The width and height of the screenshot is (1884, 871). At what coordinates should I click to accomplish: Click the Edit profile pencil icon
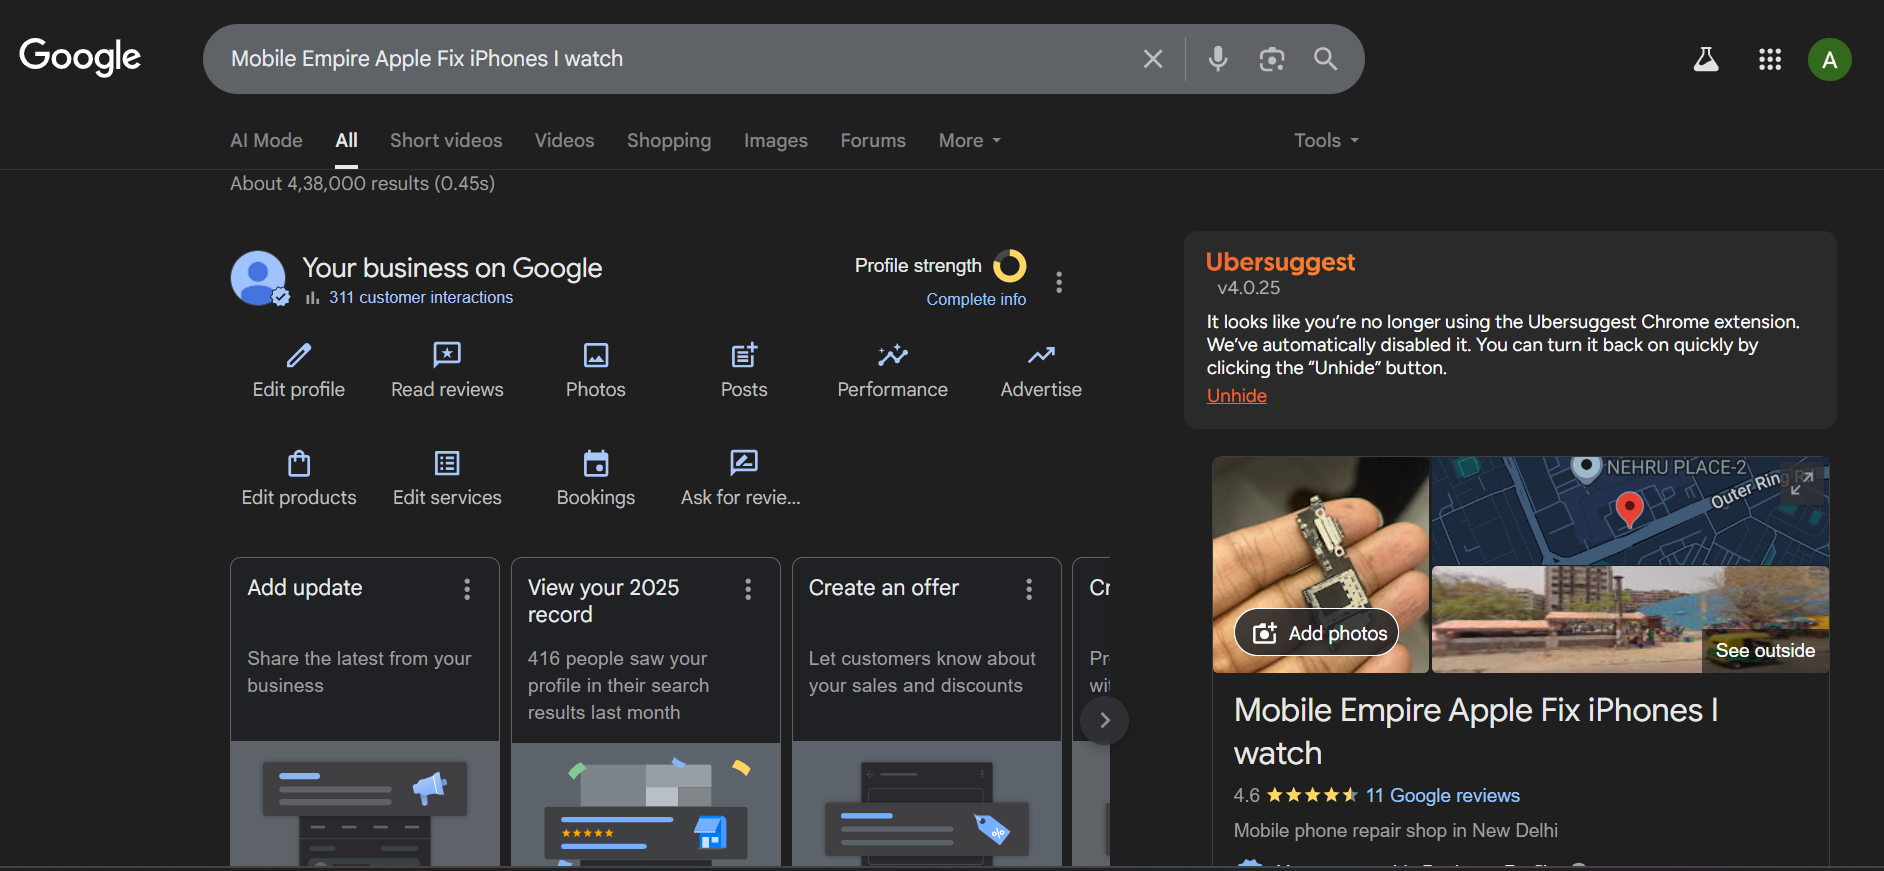click(x=298, y=356)
